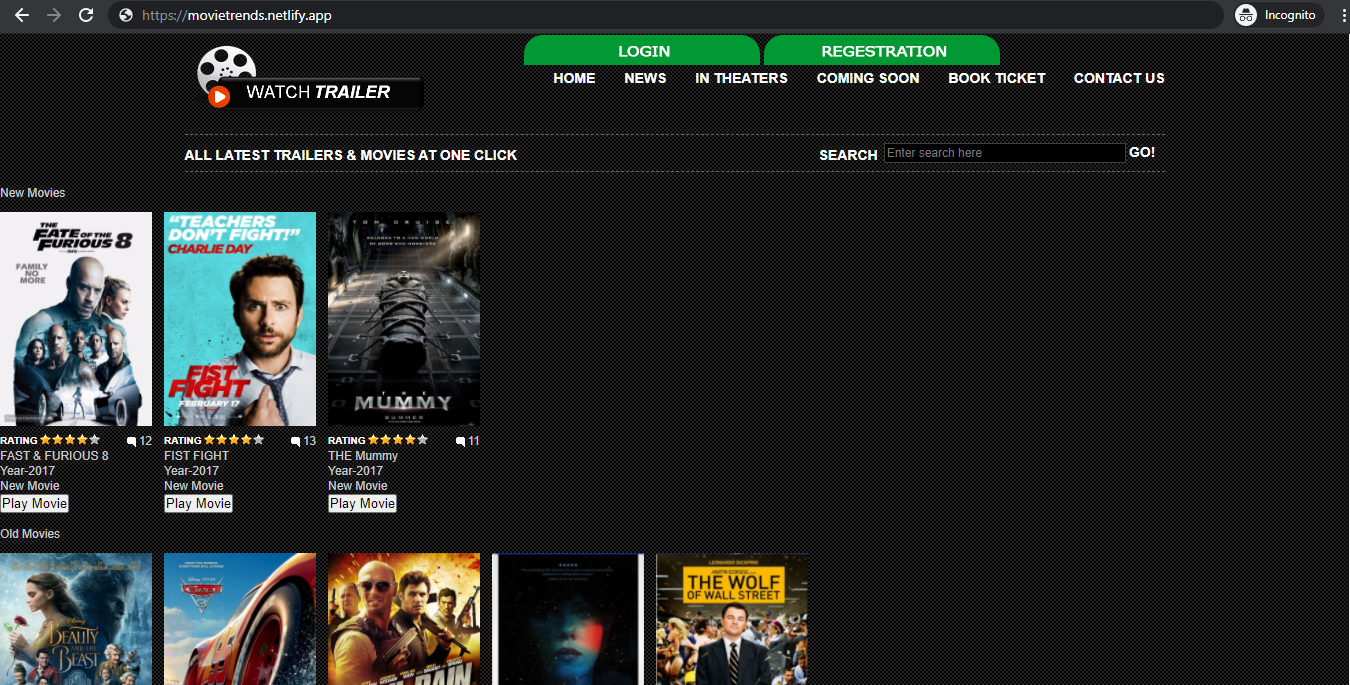Click the comments icon for Fast & Furious 8

pyautogui.click(x=132, y=441)
